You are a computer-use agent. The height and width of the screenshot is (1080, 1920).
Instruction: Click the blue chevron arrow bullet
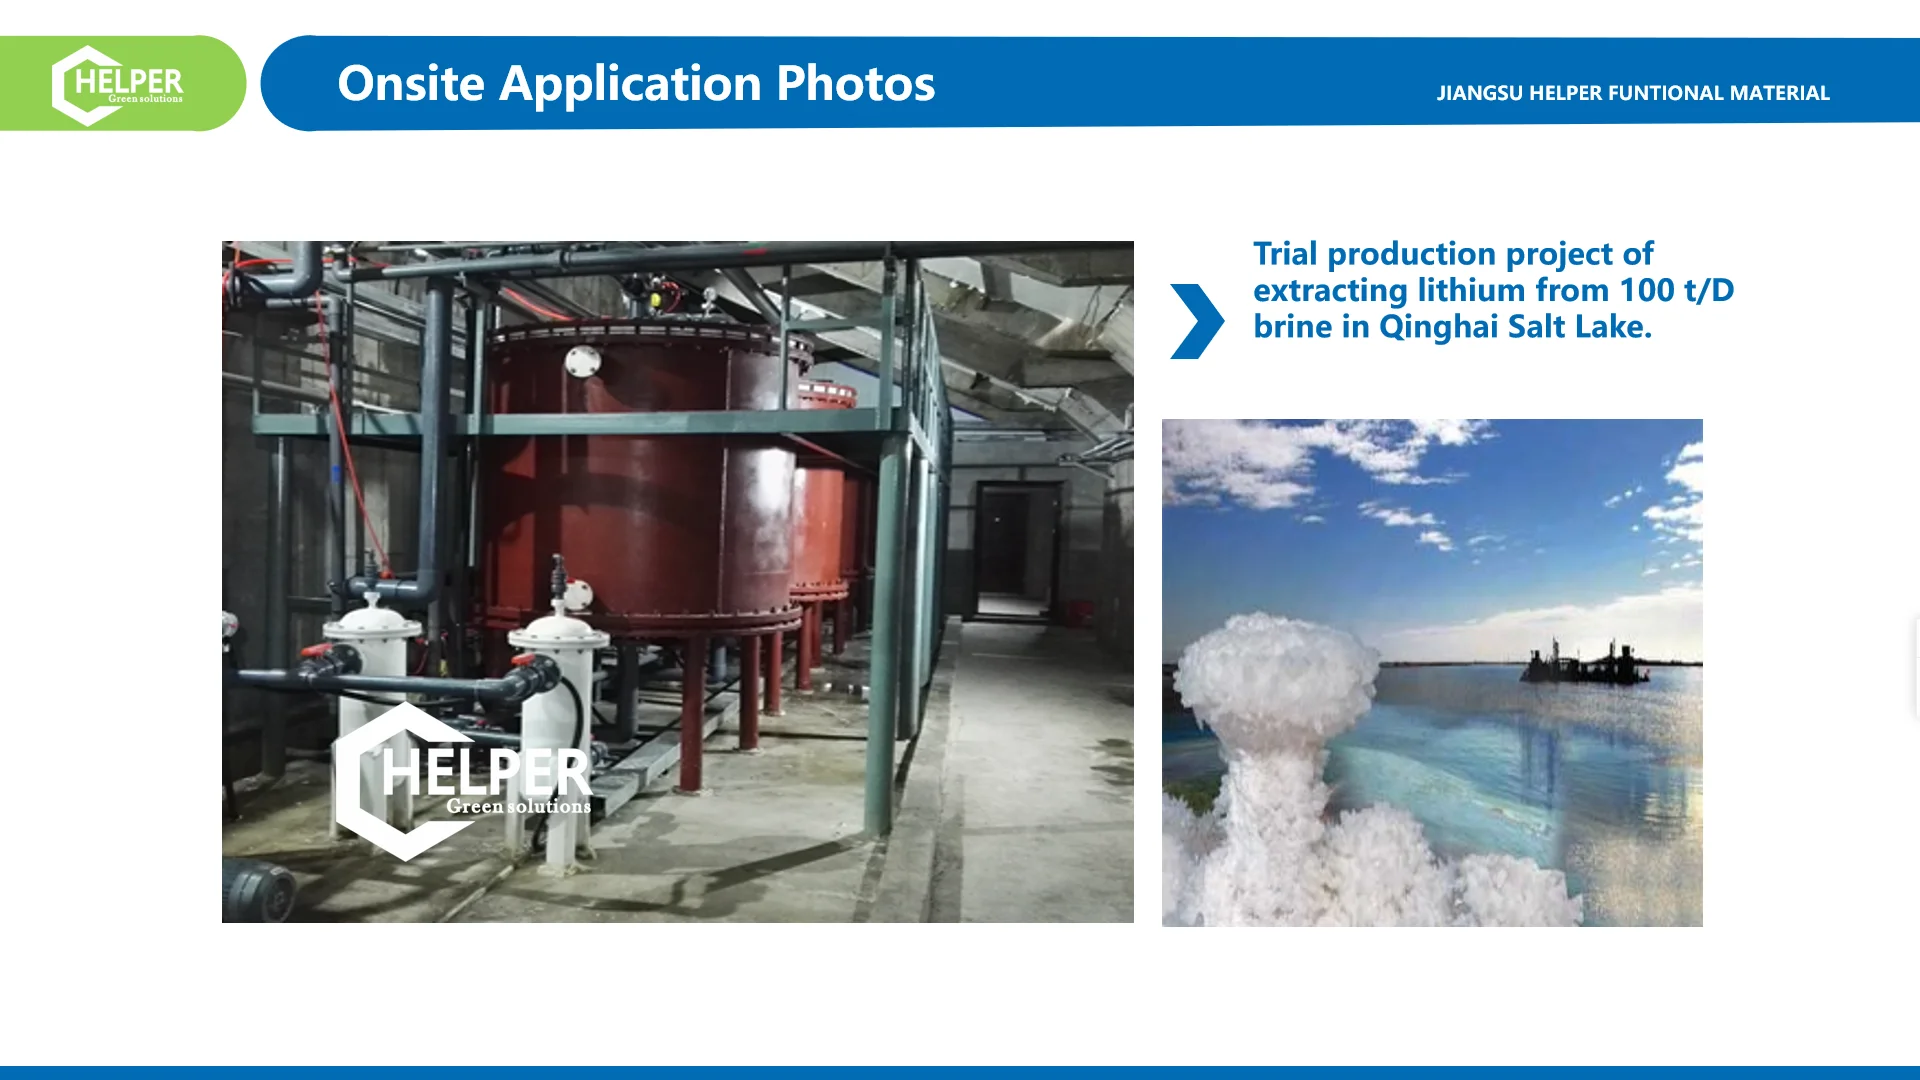point(1197,322)
